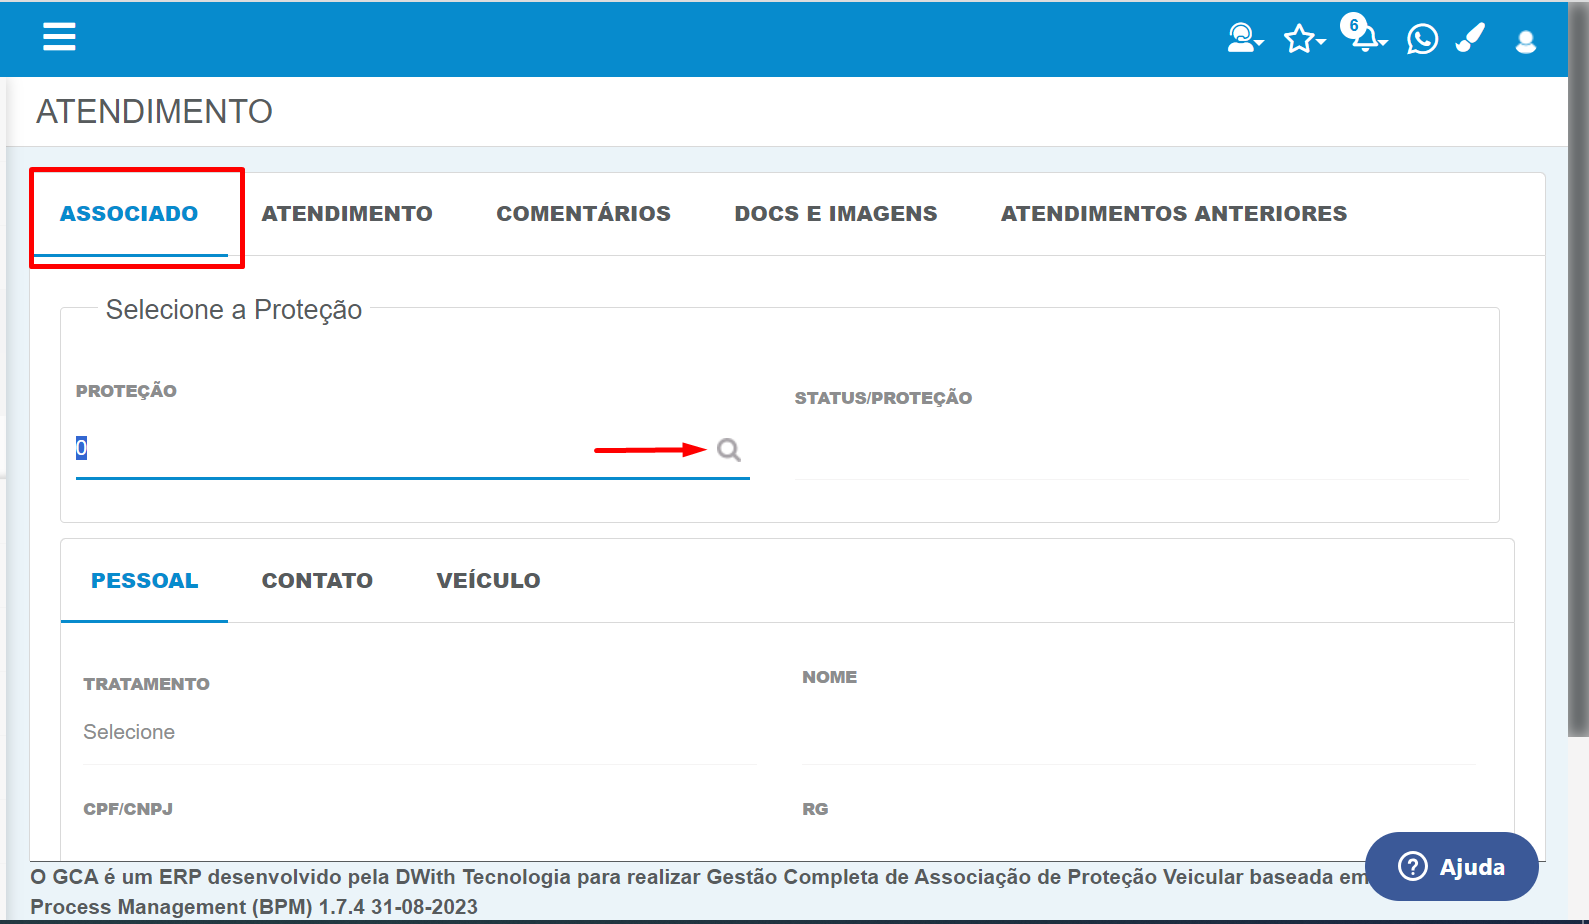Click the NOME input field
The width and height of the screenshot is (1589, 924).
pyautogui.click(x=1139, y=733)
